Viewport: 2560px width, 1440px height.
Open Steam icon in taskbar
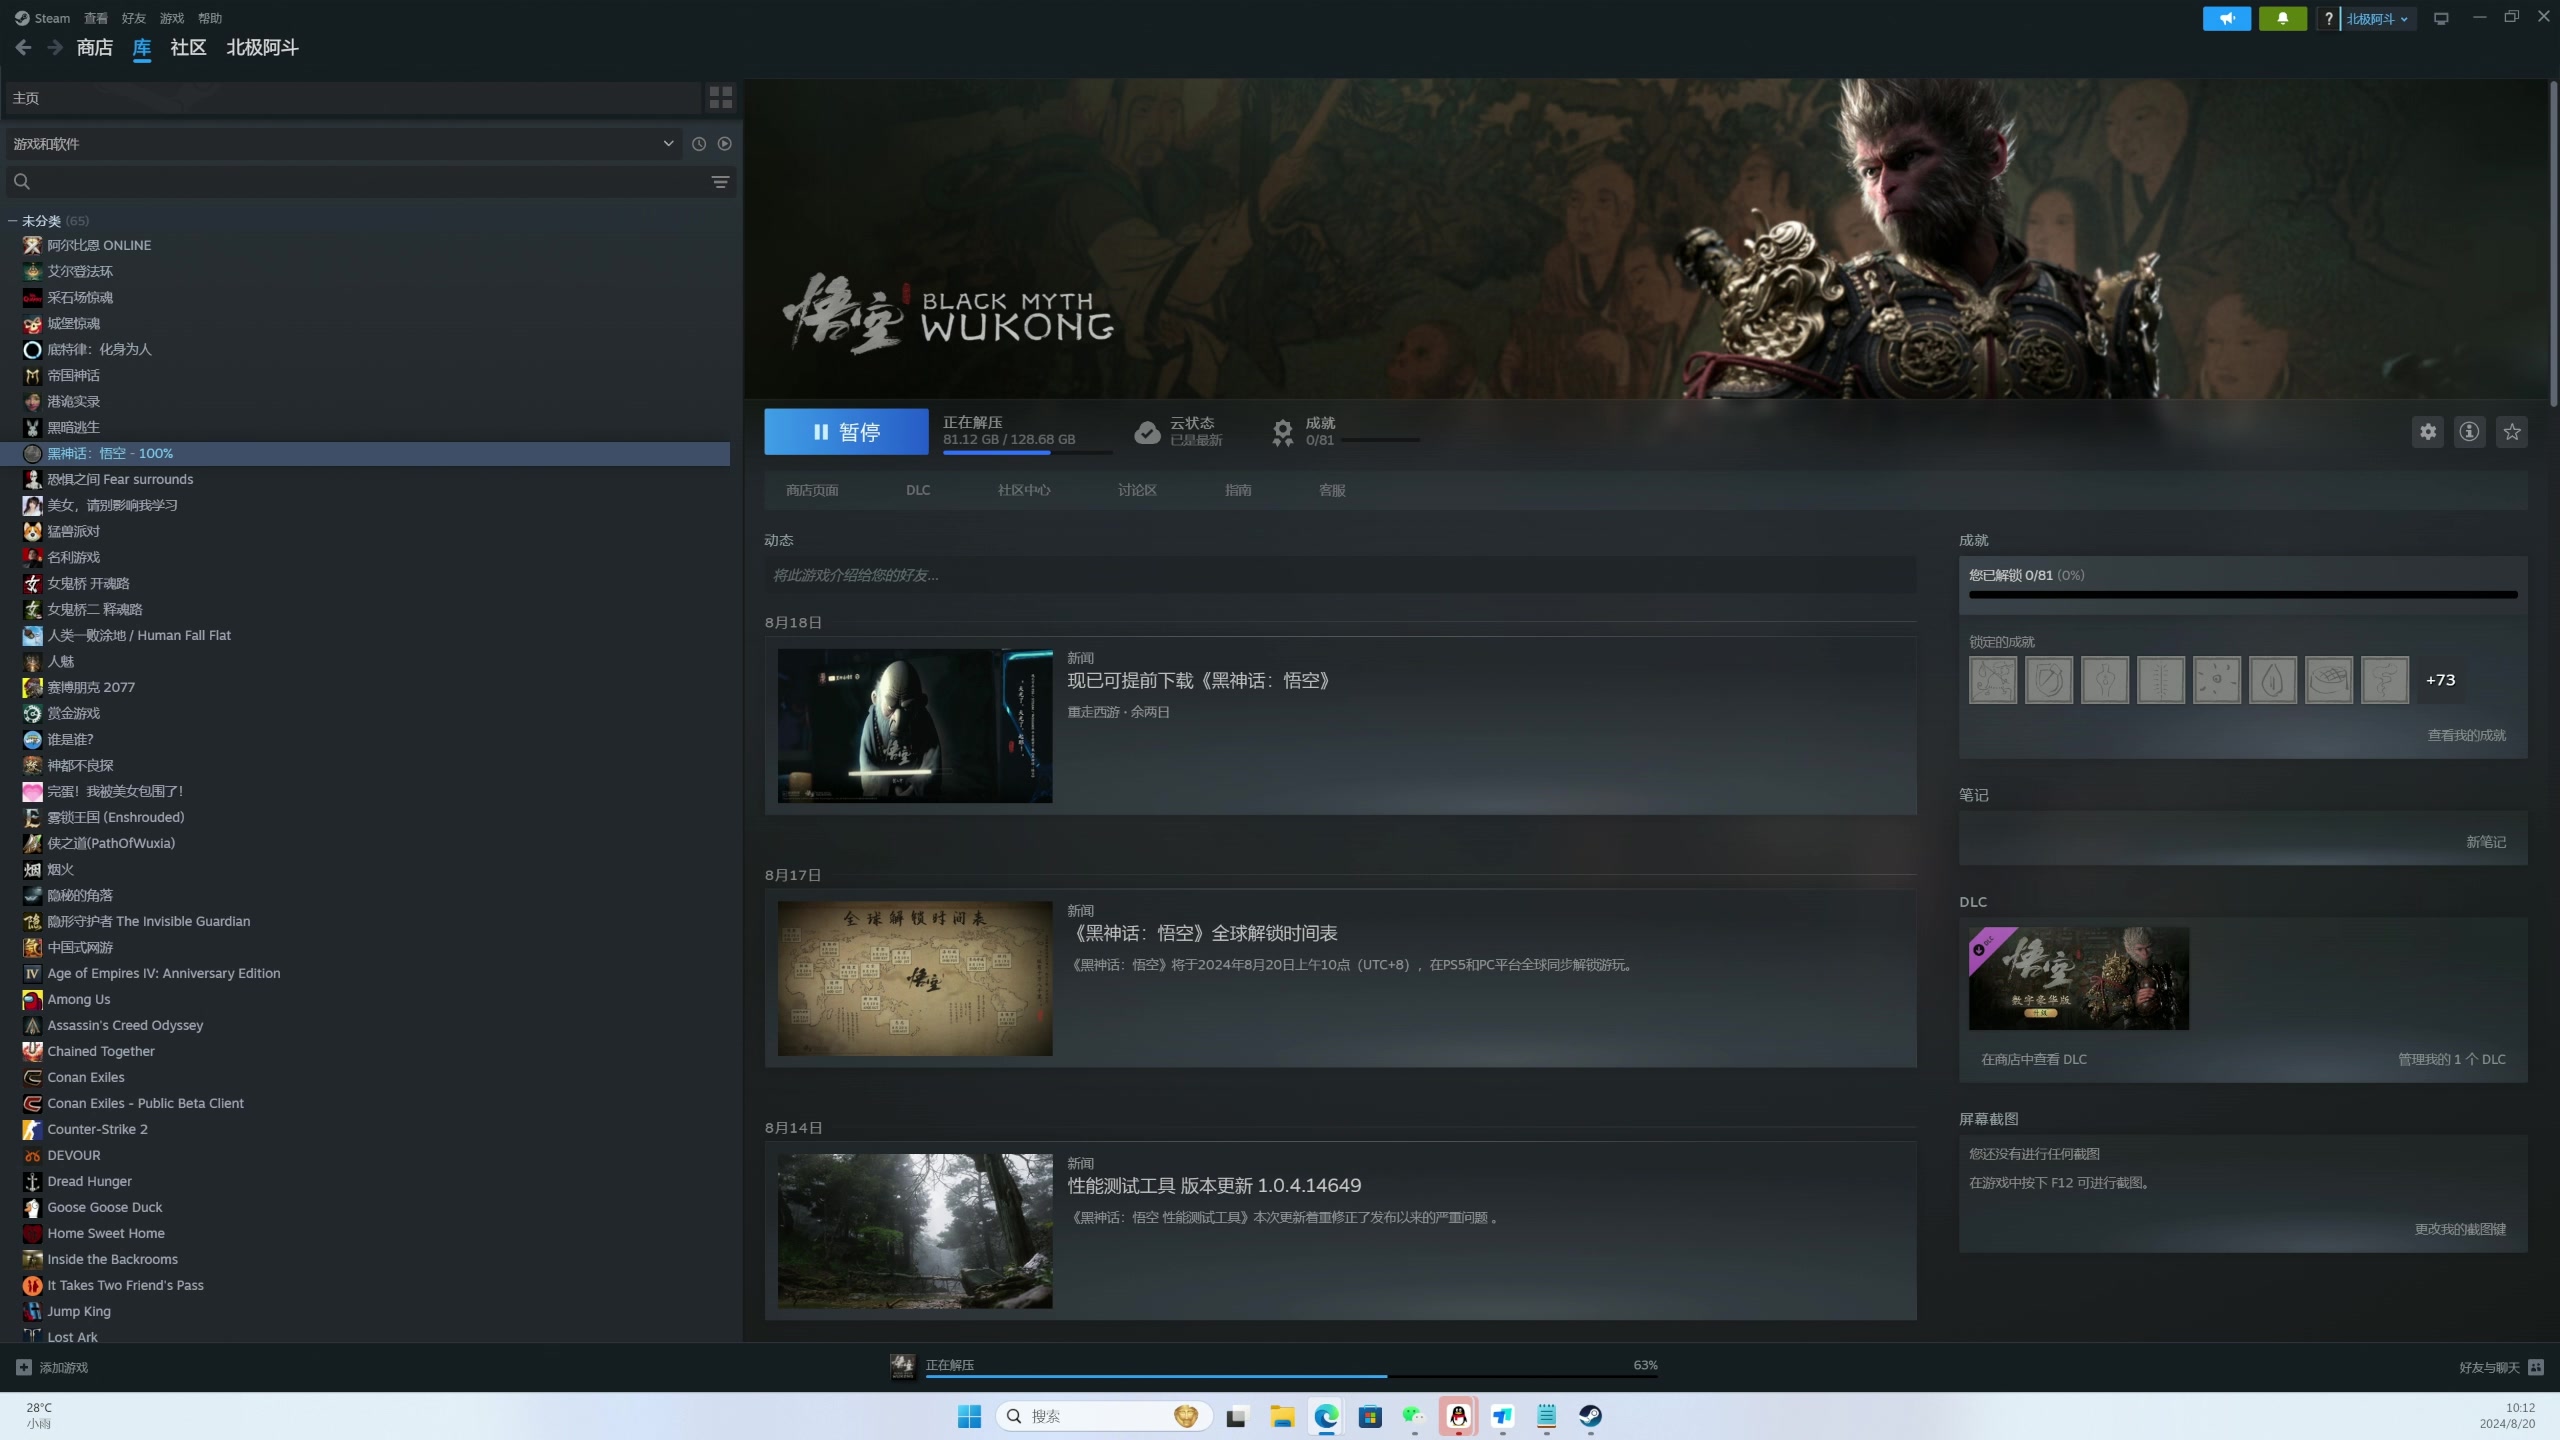tap(1590, 1416)
